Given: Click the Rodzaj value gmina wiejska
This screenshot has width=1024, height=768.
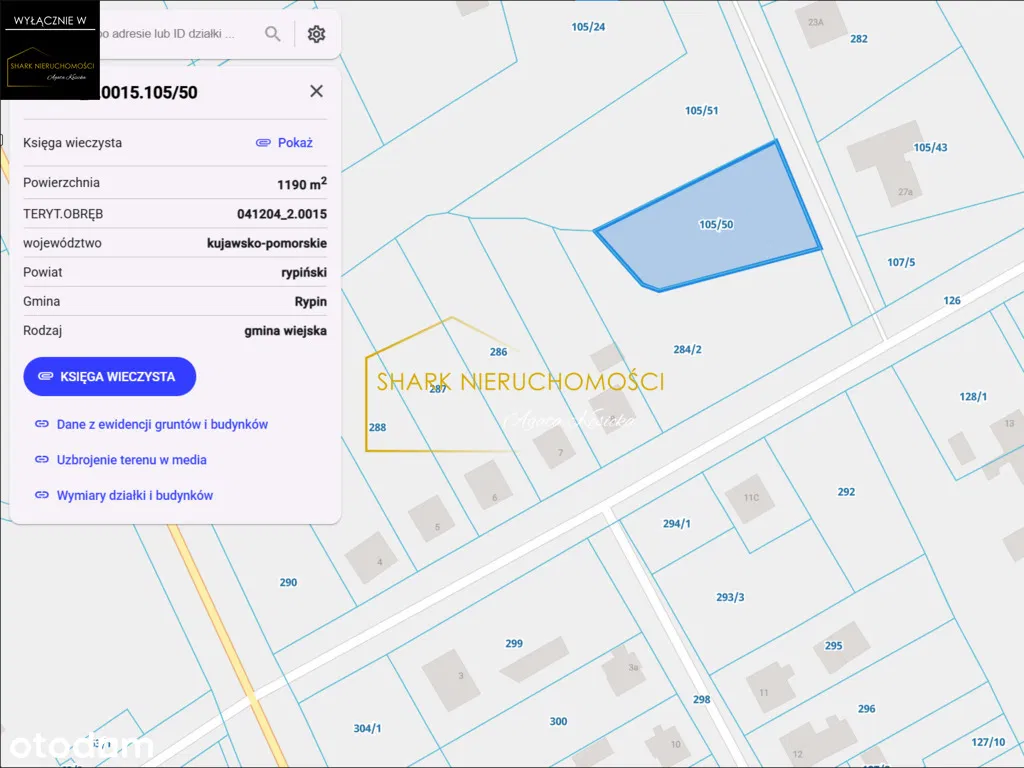Looking at the screenshot, I should 285,330.
